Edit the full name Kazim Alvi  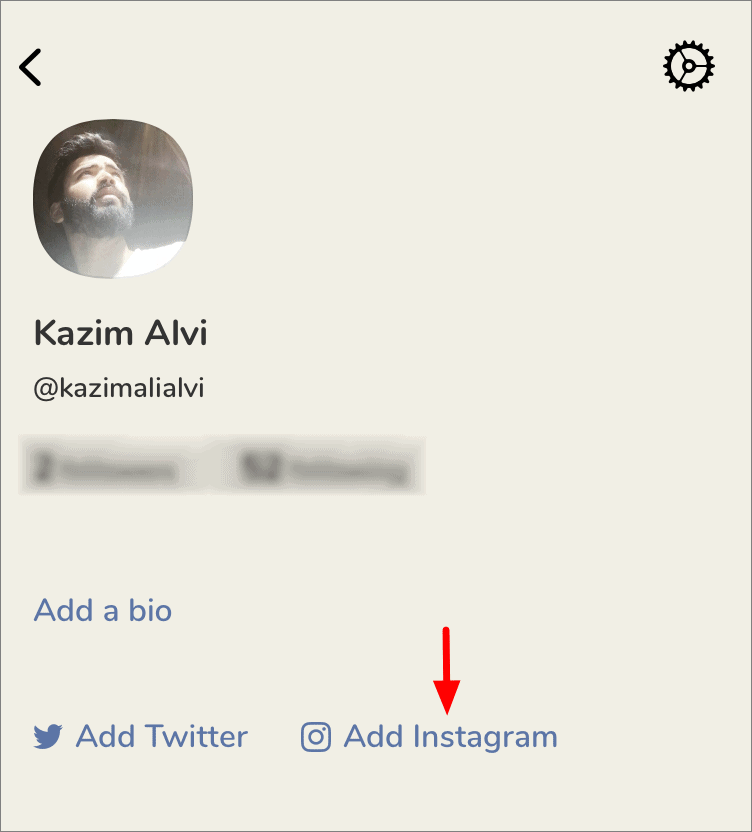click(120, 333)
